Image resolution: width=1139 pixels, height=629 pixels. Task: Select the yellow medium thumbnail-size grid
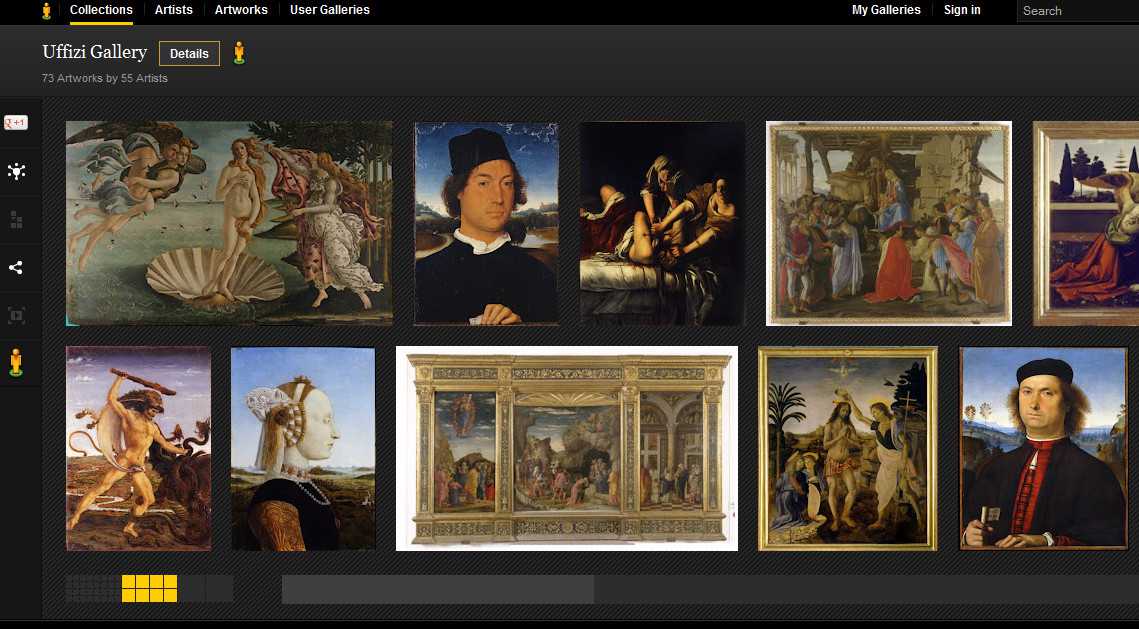tap(149, 588)
